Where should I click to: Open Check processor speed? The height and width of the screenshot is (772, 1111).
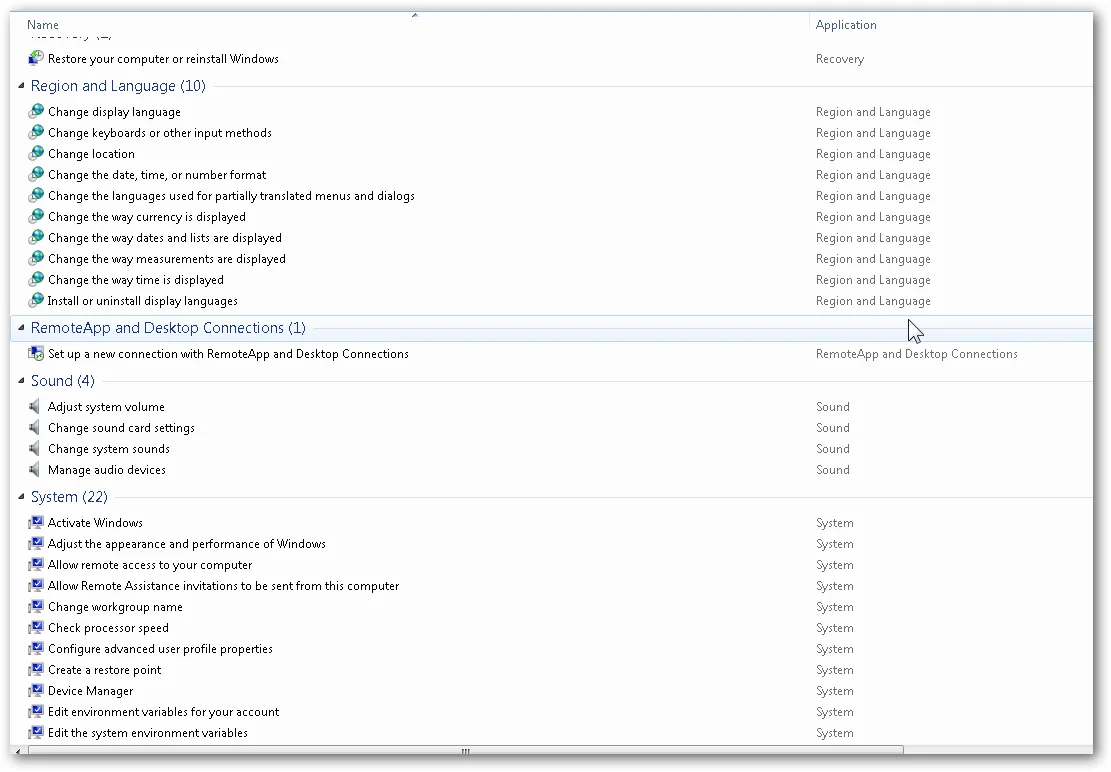(x=108, y=628)
